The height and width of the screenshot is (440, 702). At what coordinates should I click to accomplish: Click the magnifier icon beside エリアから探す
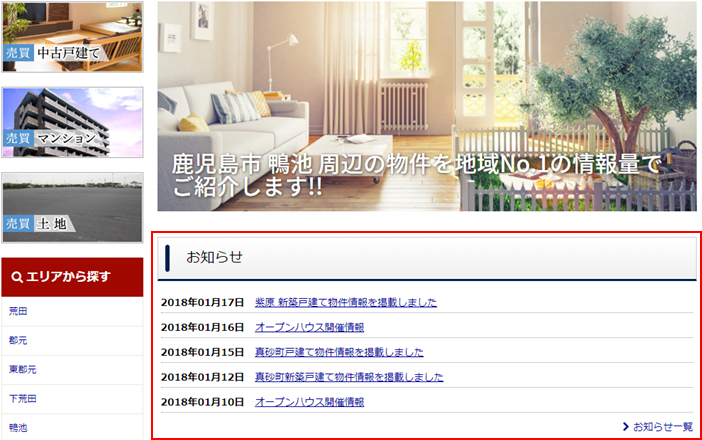[x=17, y=277]
